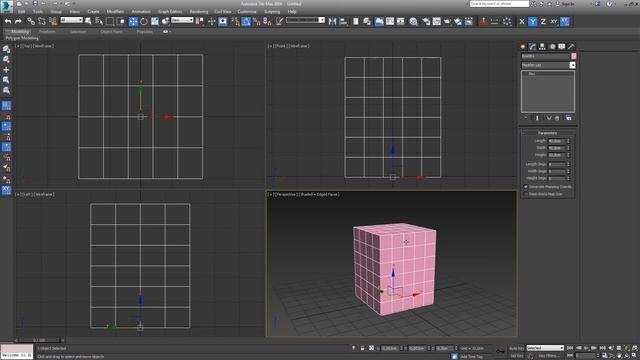Select the Box entry in modifier stack

(532, 74)
